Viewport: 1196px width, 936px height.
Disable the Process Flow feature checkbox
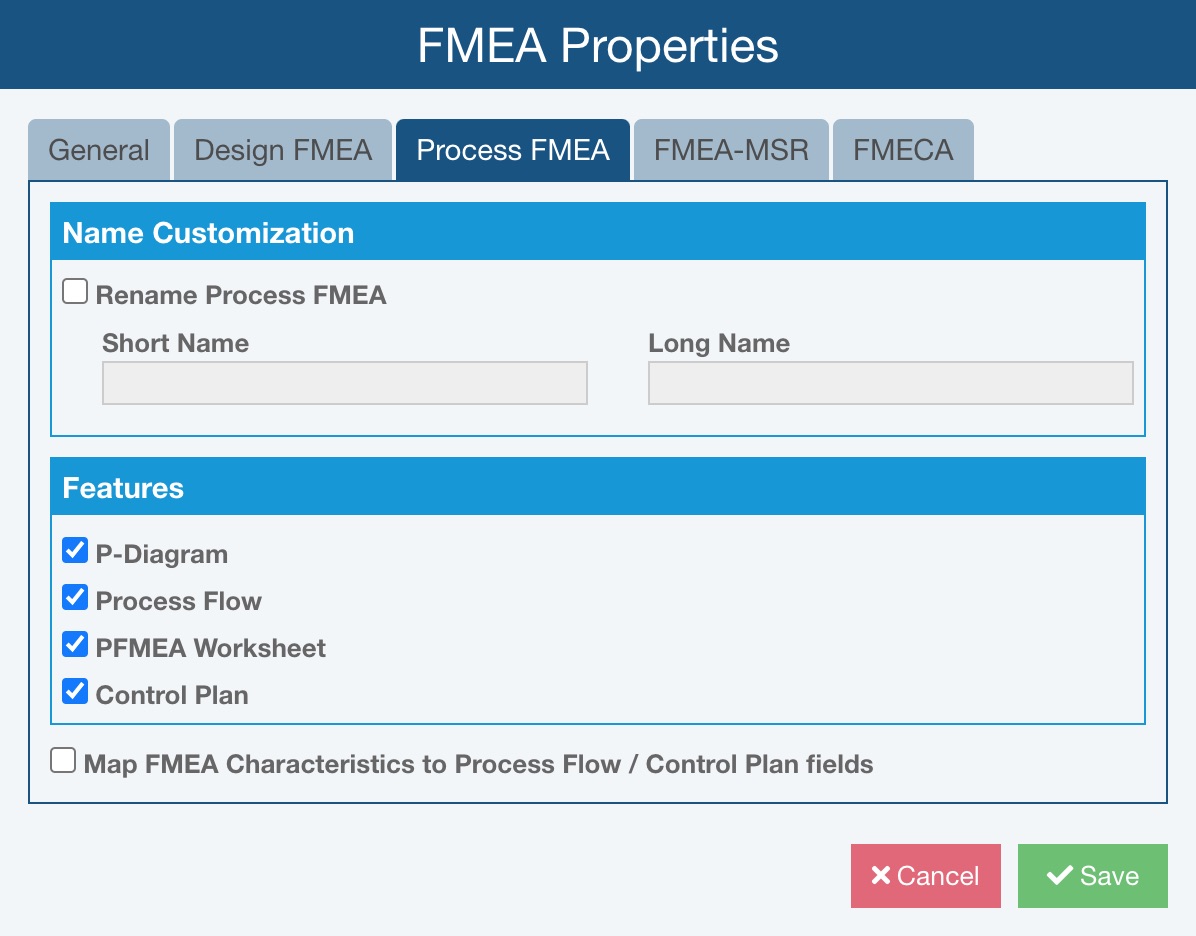pos(75,597)
